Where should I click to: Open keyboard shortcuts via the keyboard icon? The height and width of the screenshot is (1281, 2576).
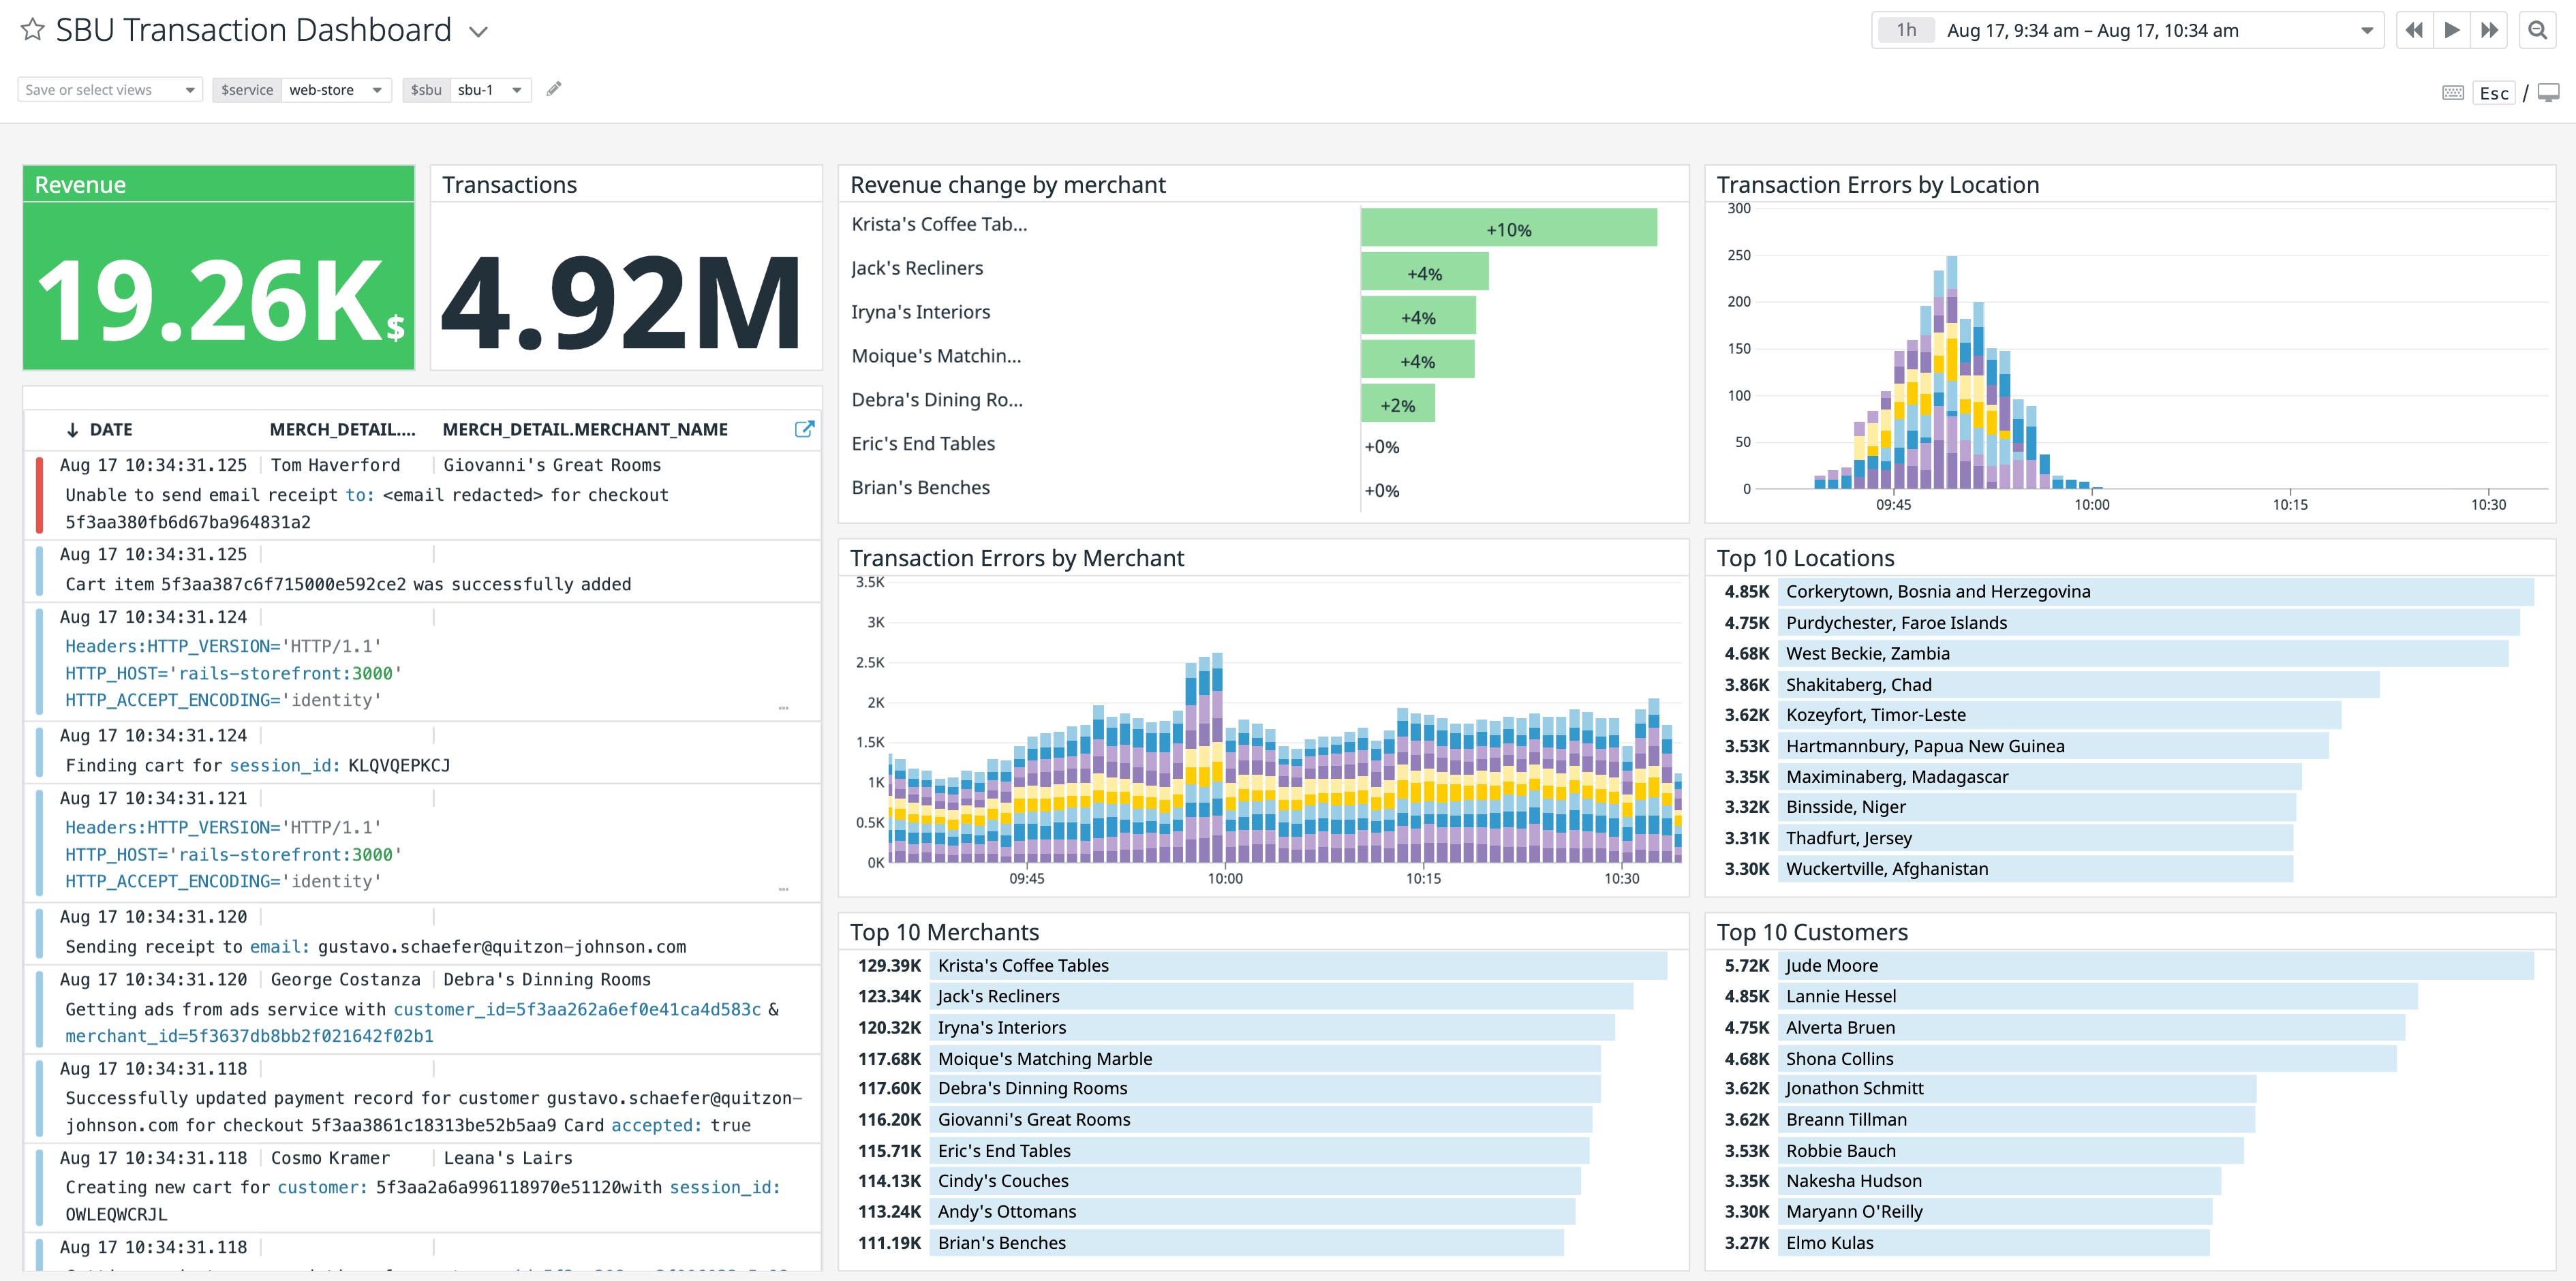coord(2453,92)
